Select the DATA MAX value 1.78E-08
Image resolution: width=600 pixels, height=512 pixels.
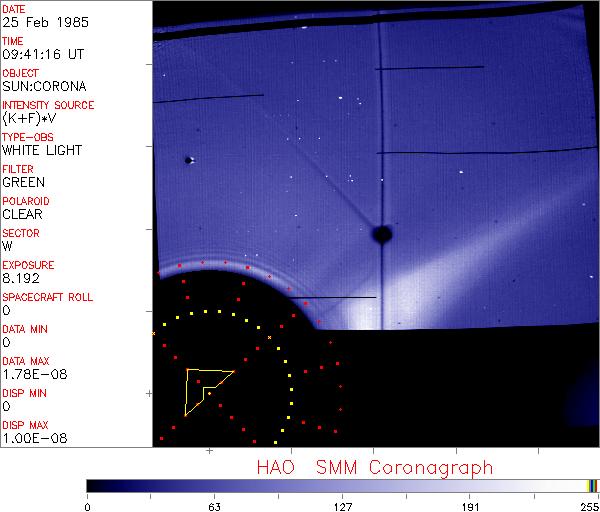point(30,375)
